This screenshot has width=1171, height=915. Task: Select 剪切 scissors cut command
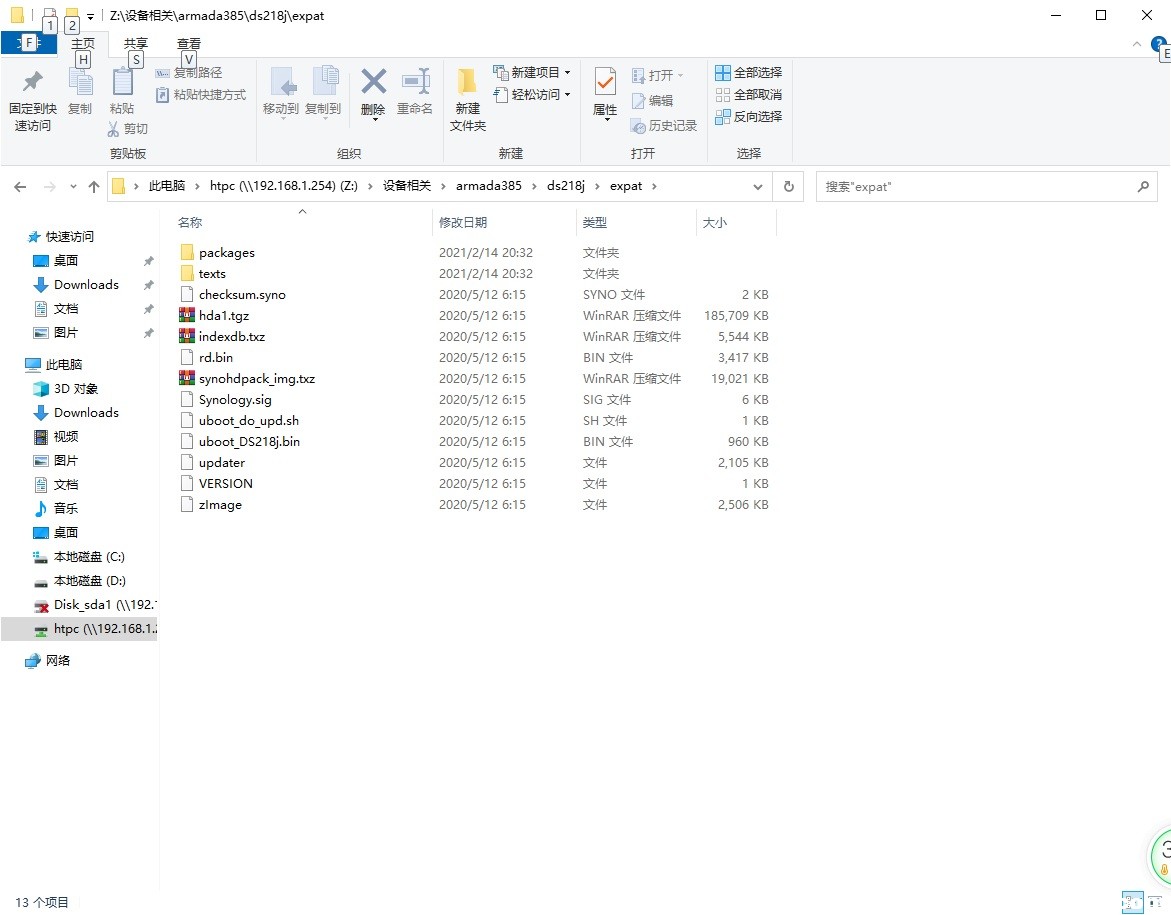pos(128,129)
